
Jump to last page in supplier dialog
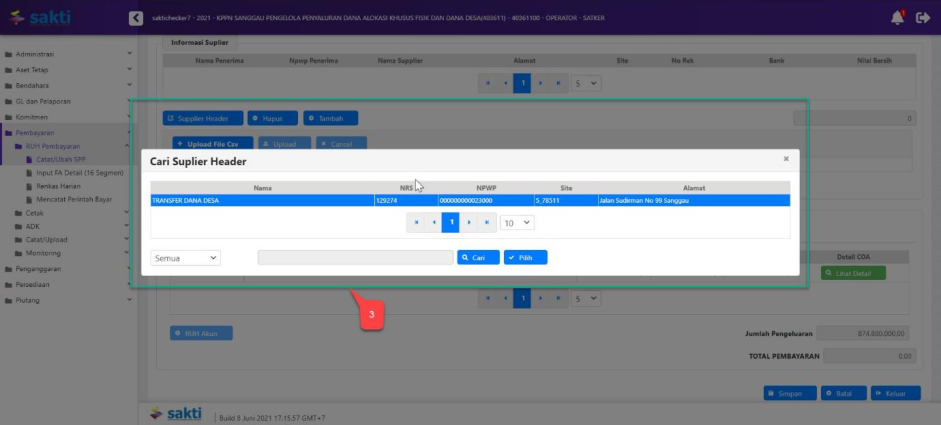coord(486,223)
